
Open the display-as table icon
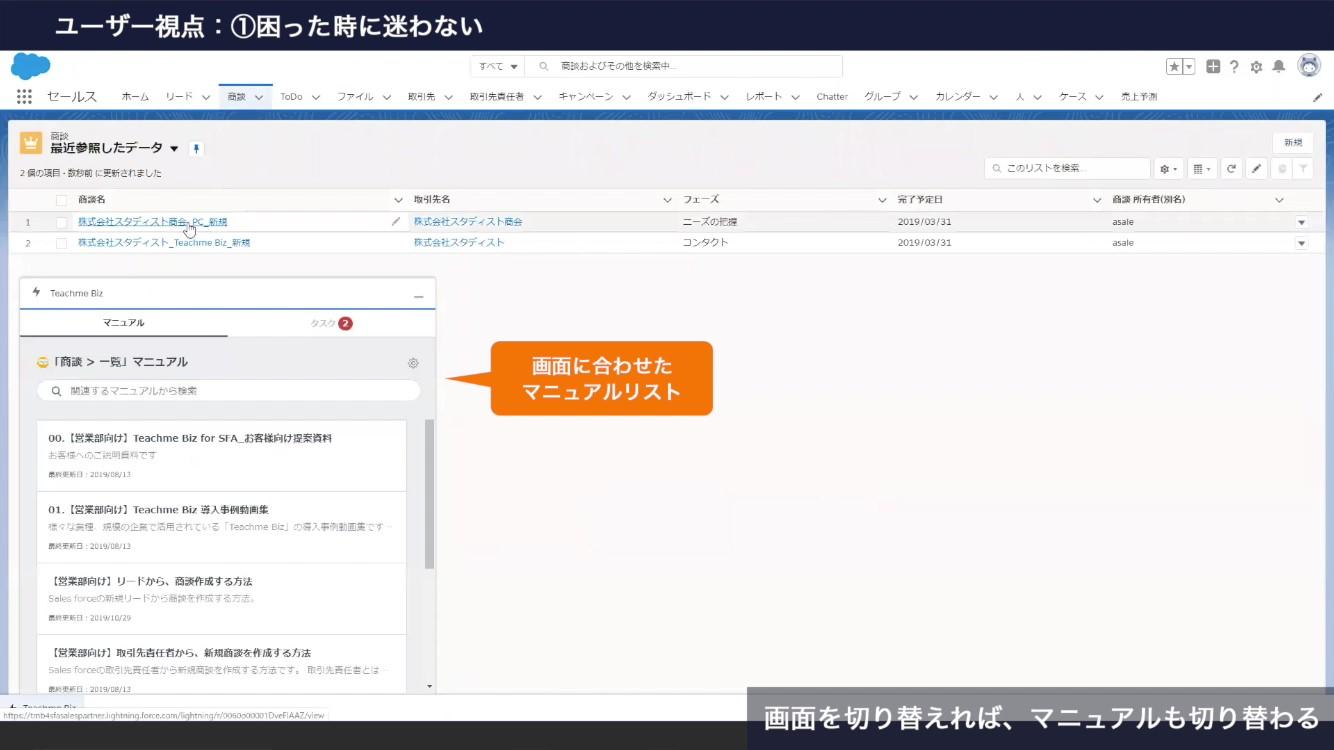pyautogui.click(x=1203, y=169)
